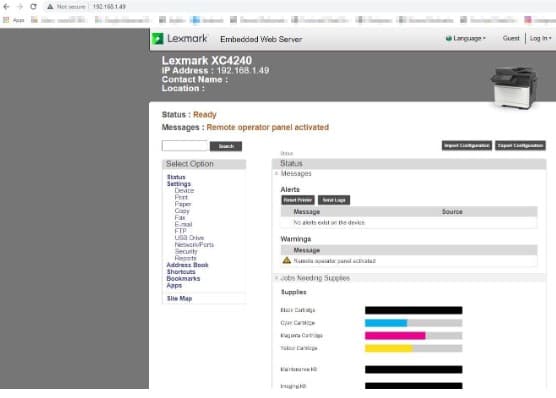This screenshot has height=398, width=556.
Task: Click the Lexmark XC4240 heading
Action: coord(207,60)
